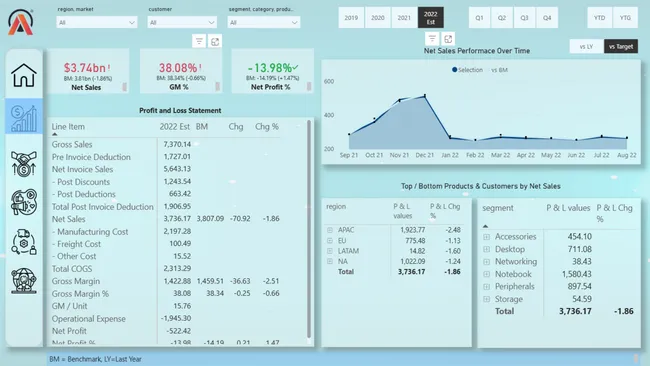The width and height of the screenshot is (650, 366).
Task: Open the Home page icon in sidebar
Action: (24, 75)
